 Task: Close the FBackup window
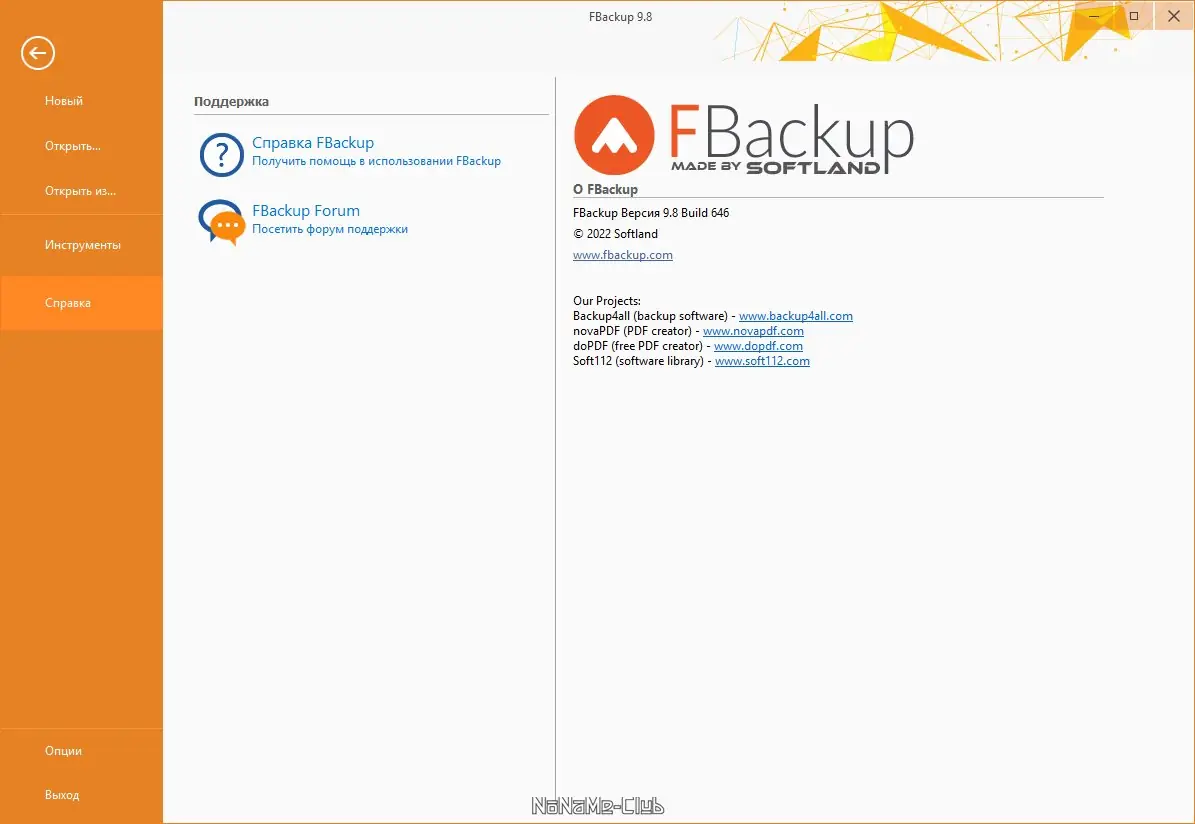point(1174,16)
